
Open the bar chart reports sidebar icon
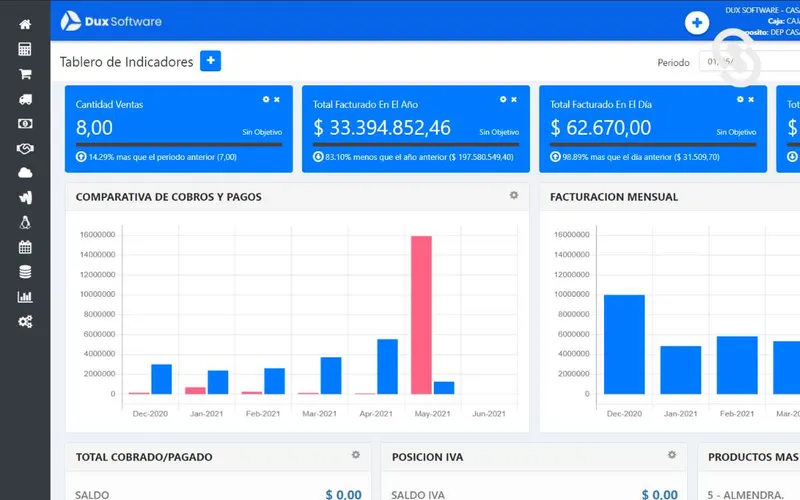pos(25,296)
